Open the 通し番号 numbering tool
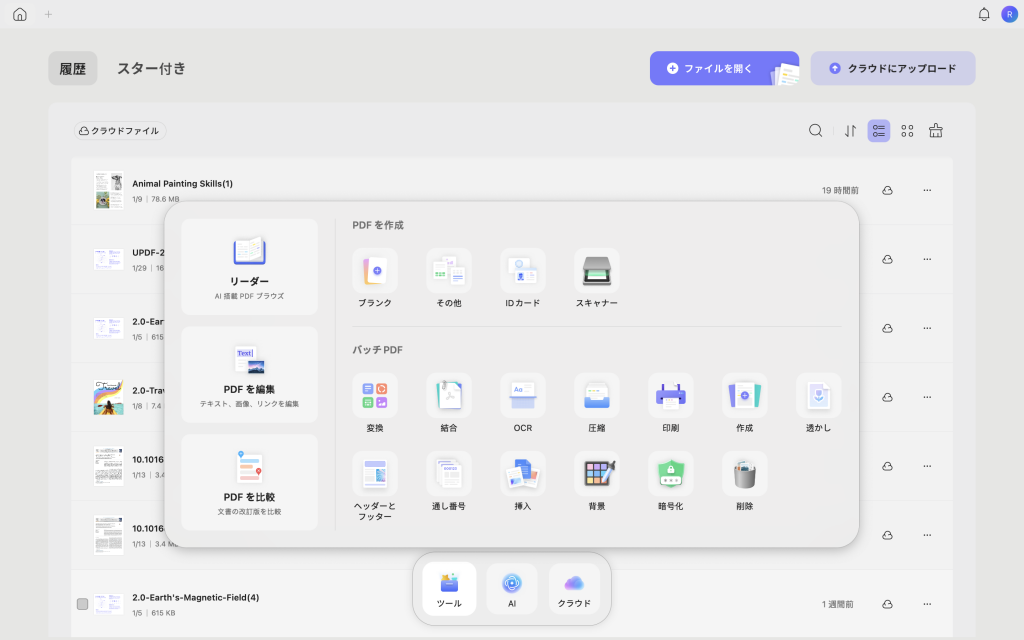The width and height of the screenshot is (1024, 640). [x=449, y=481]
